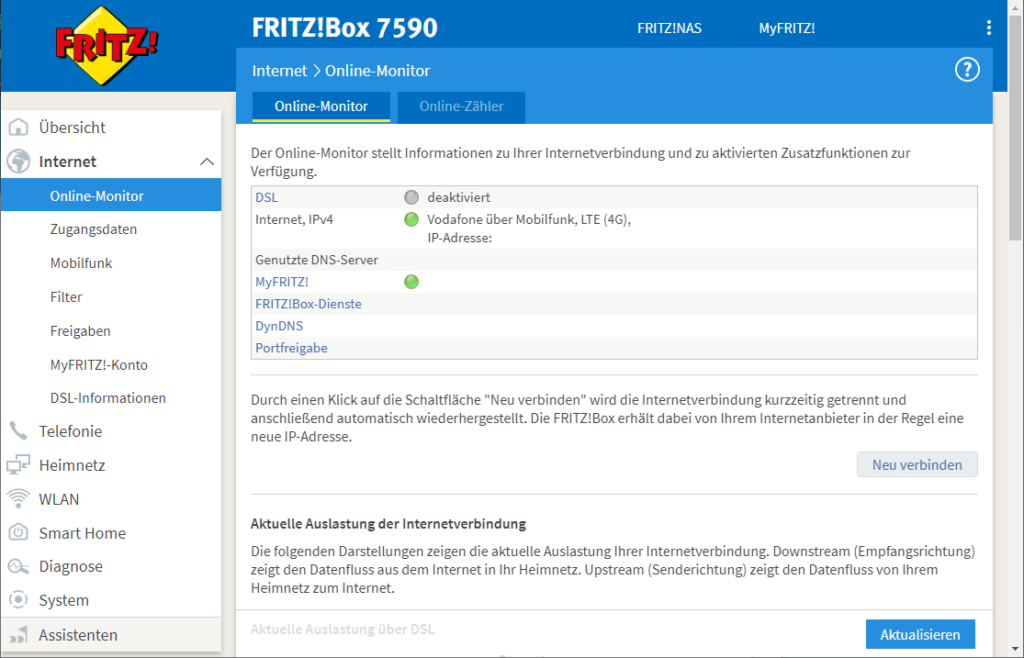Collapse the Internet menu section
Screen dimensions: 1024x658
[207, 161]
